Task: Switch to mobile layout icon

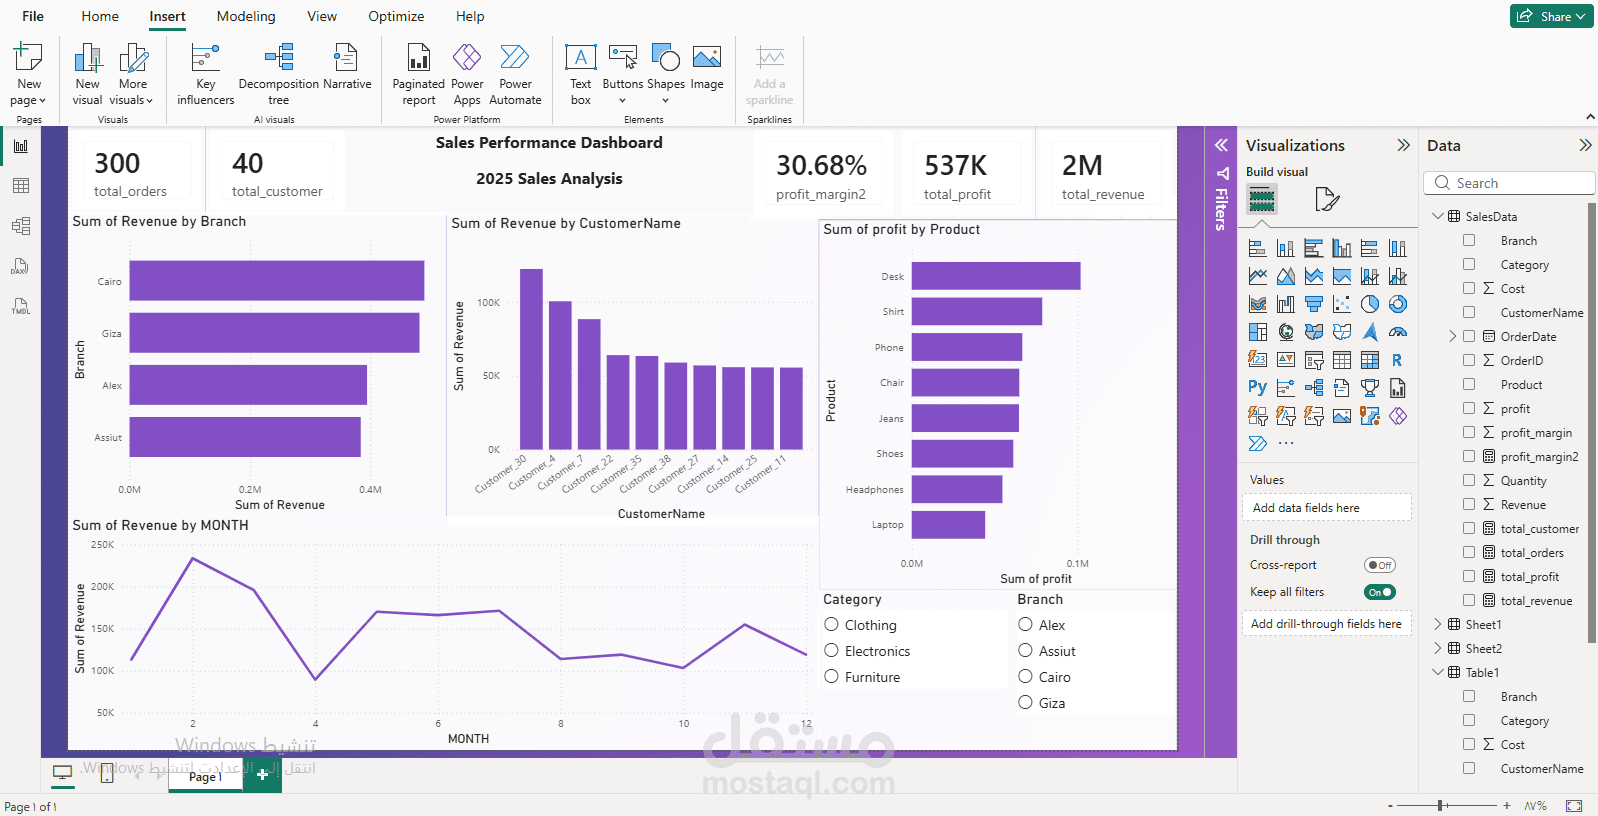Action: [x=107, y=773]
